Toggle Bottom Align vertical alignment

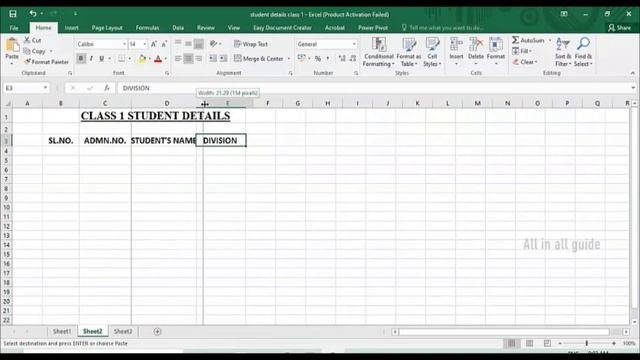point(199,44)
